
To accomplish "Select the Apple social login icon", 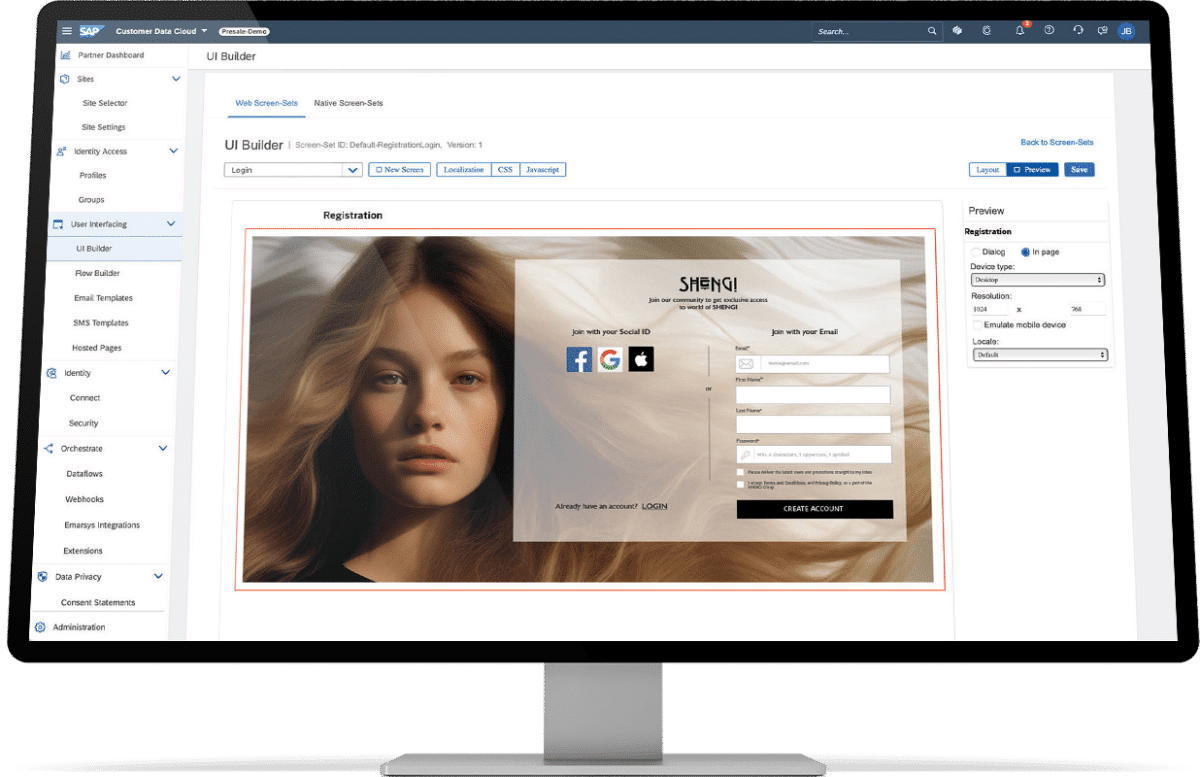I will point(641,359).
